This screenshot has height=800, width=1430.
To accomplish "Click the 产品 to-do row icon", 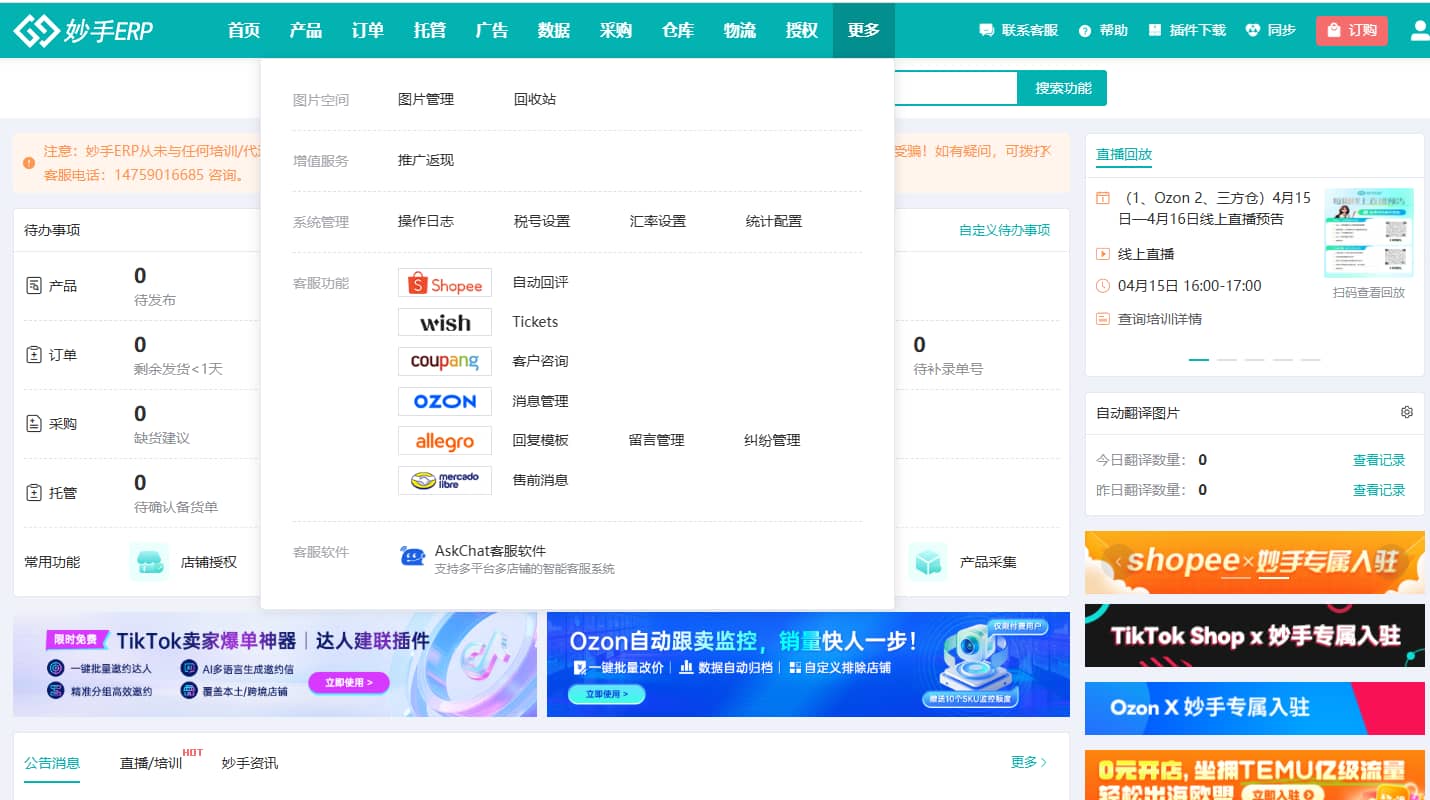I will pos(34,286).
